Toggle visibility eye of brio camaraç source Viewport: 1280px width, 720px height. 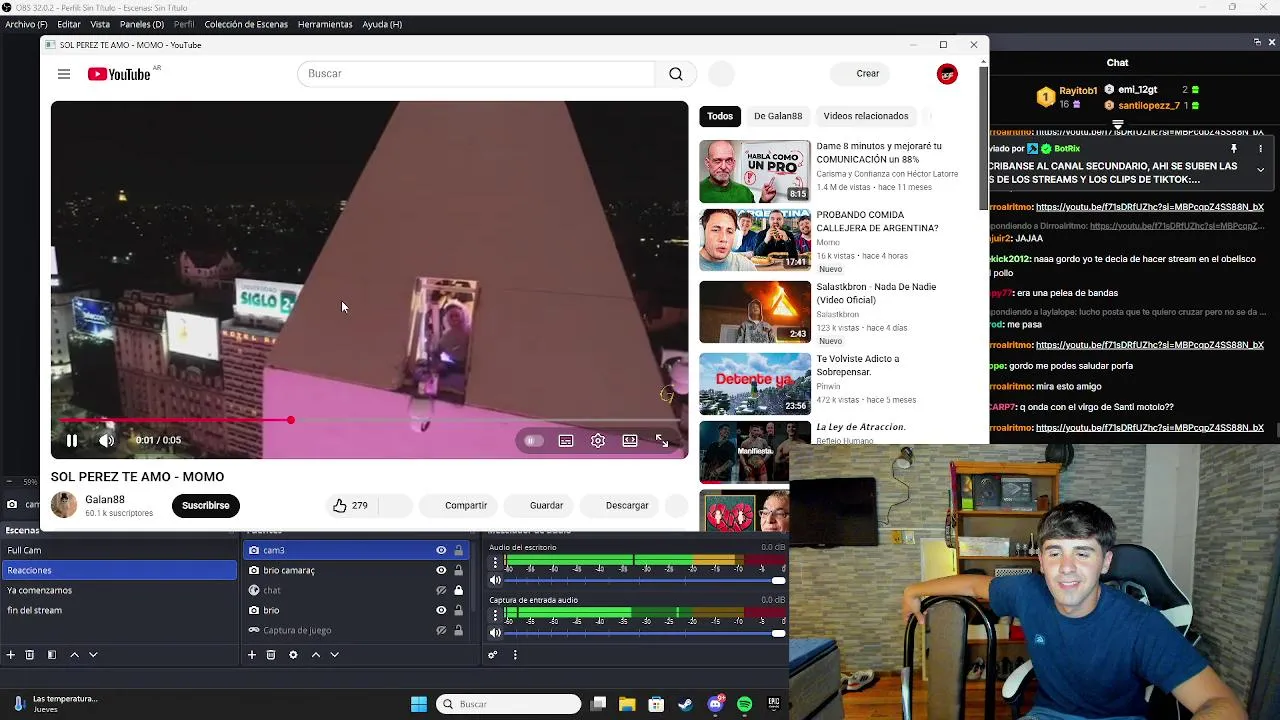point(441,570)
